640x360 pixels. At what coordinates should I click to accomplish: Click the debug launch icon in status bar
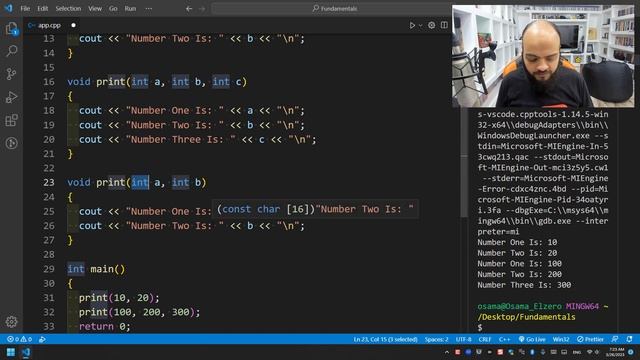(x=42, y=339)
